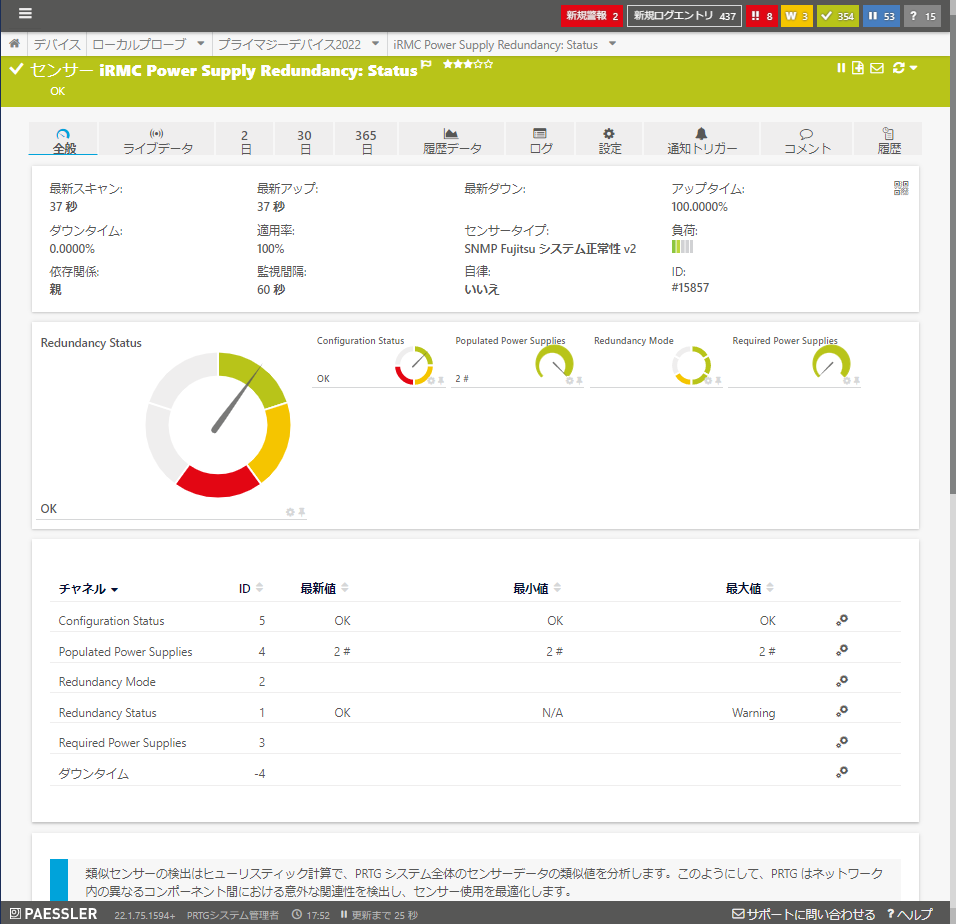The image size is (956, 924).
Task: Click the Populated Power Supplies mini gauge
Action: click(554, 362)
